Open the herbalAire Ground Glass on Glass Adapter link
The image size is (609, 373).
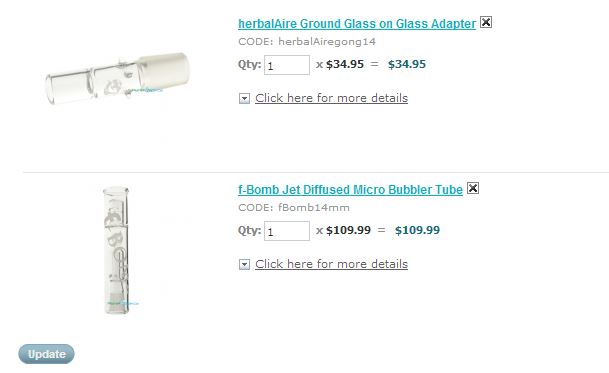[357, 24]
